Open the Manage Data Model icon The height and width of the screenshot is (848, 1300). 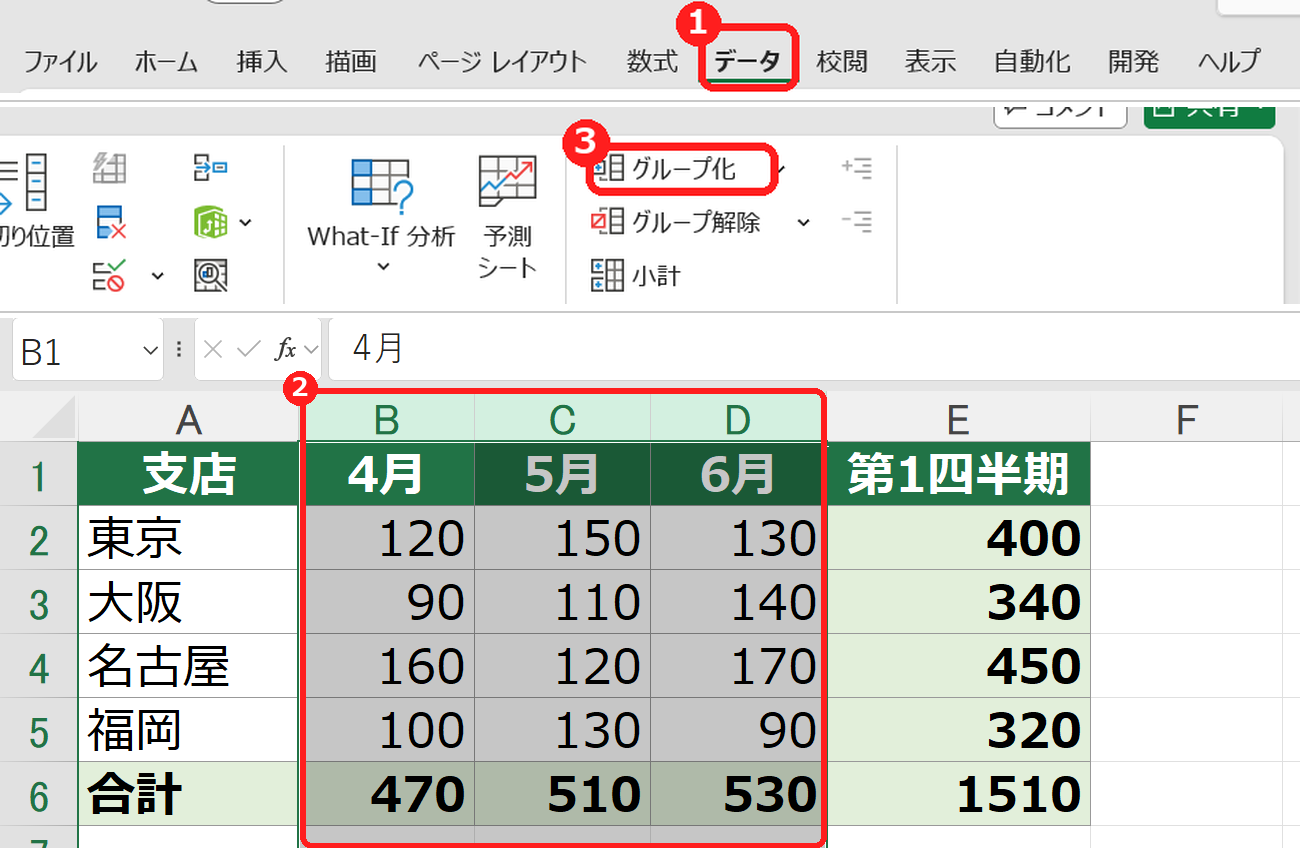(210, 274)
